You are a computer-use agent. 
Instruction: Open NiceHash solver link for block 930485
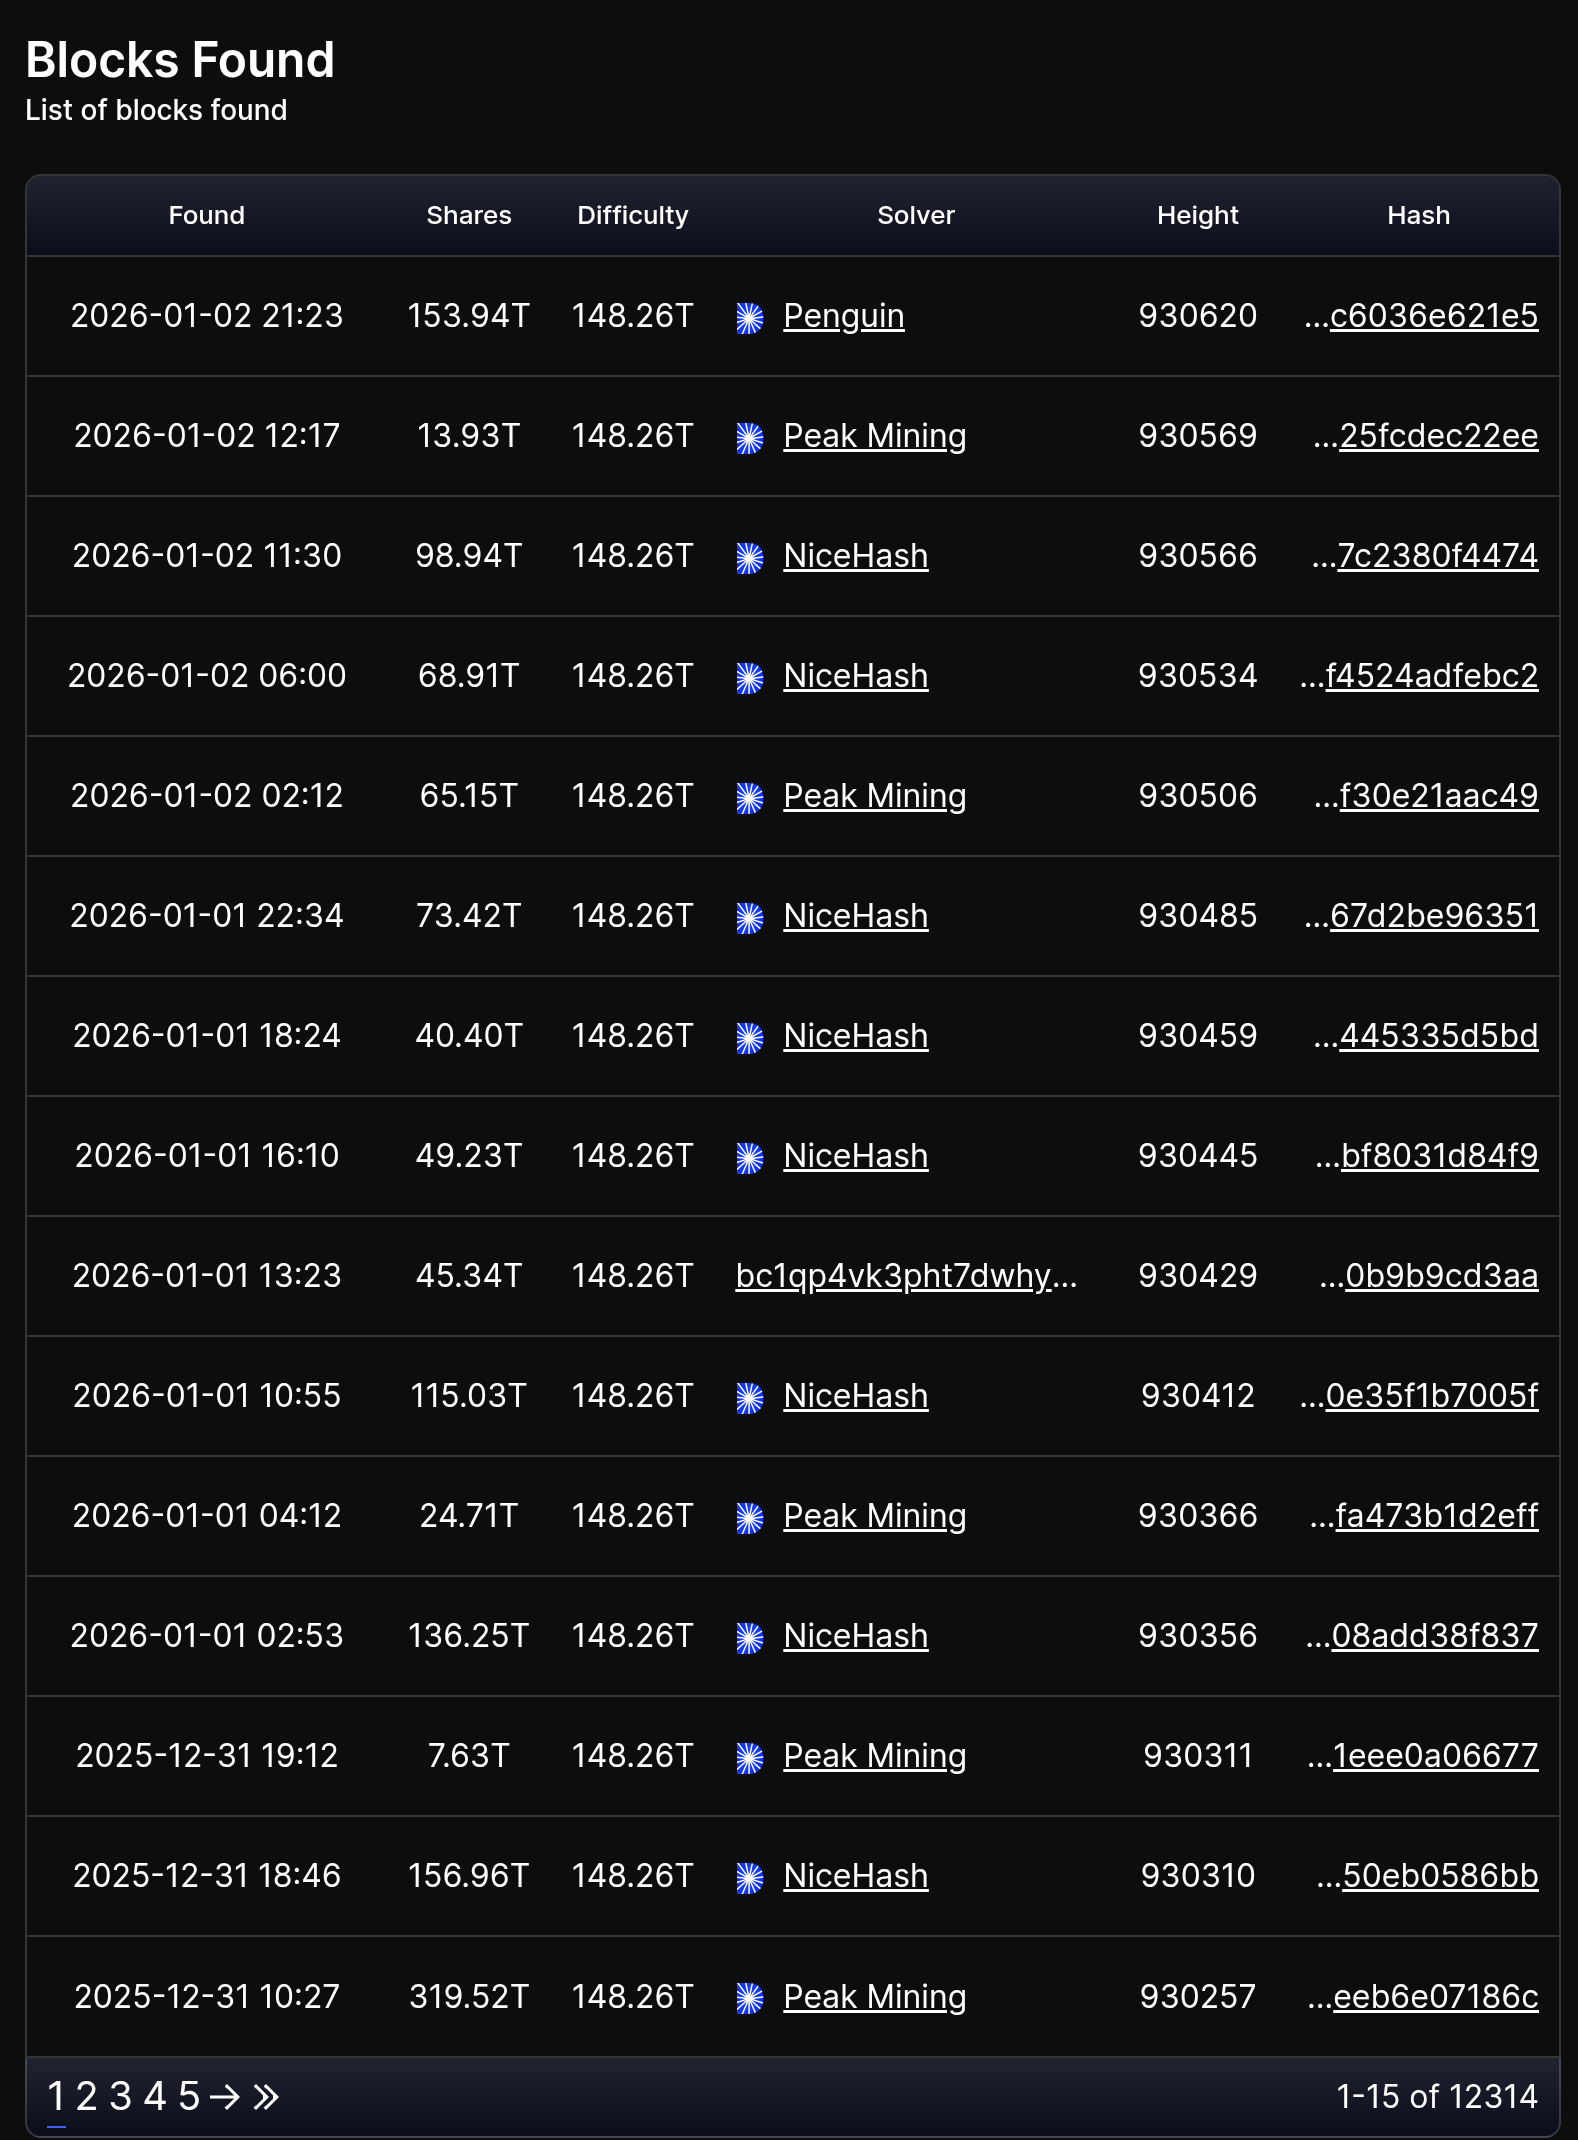click(855, 916)
